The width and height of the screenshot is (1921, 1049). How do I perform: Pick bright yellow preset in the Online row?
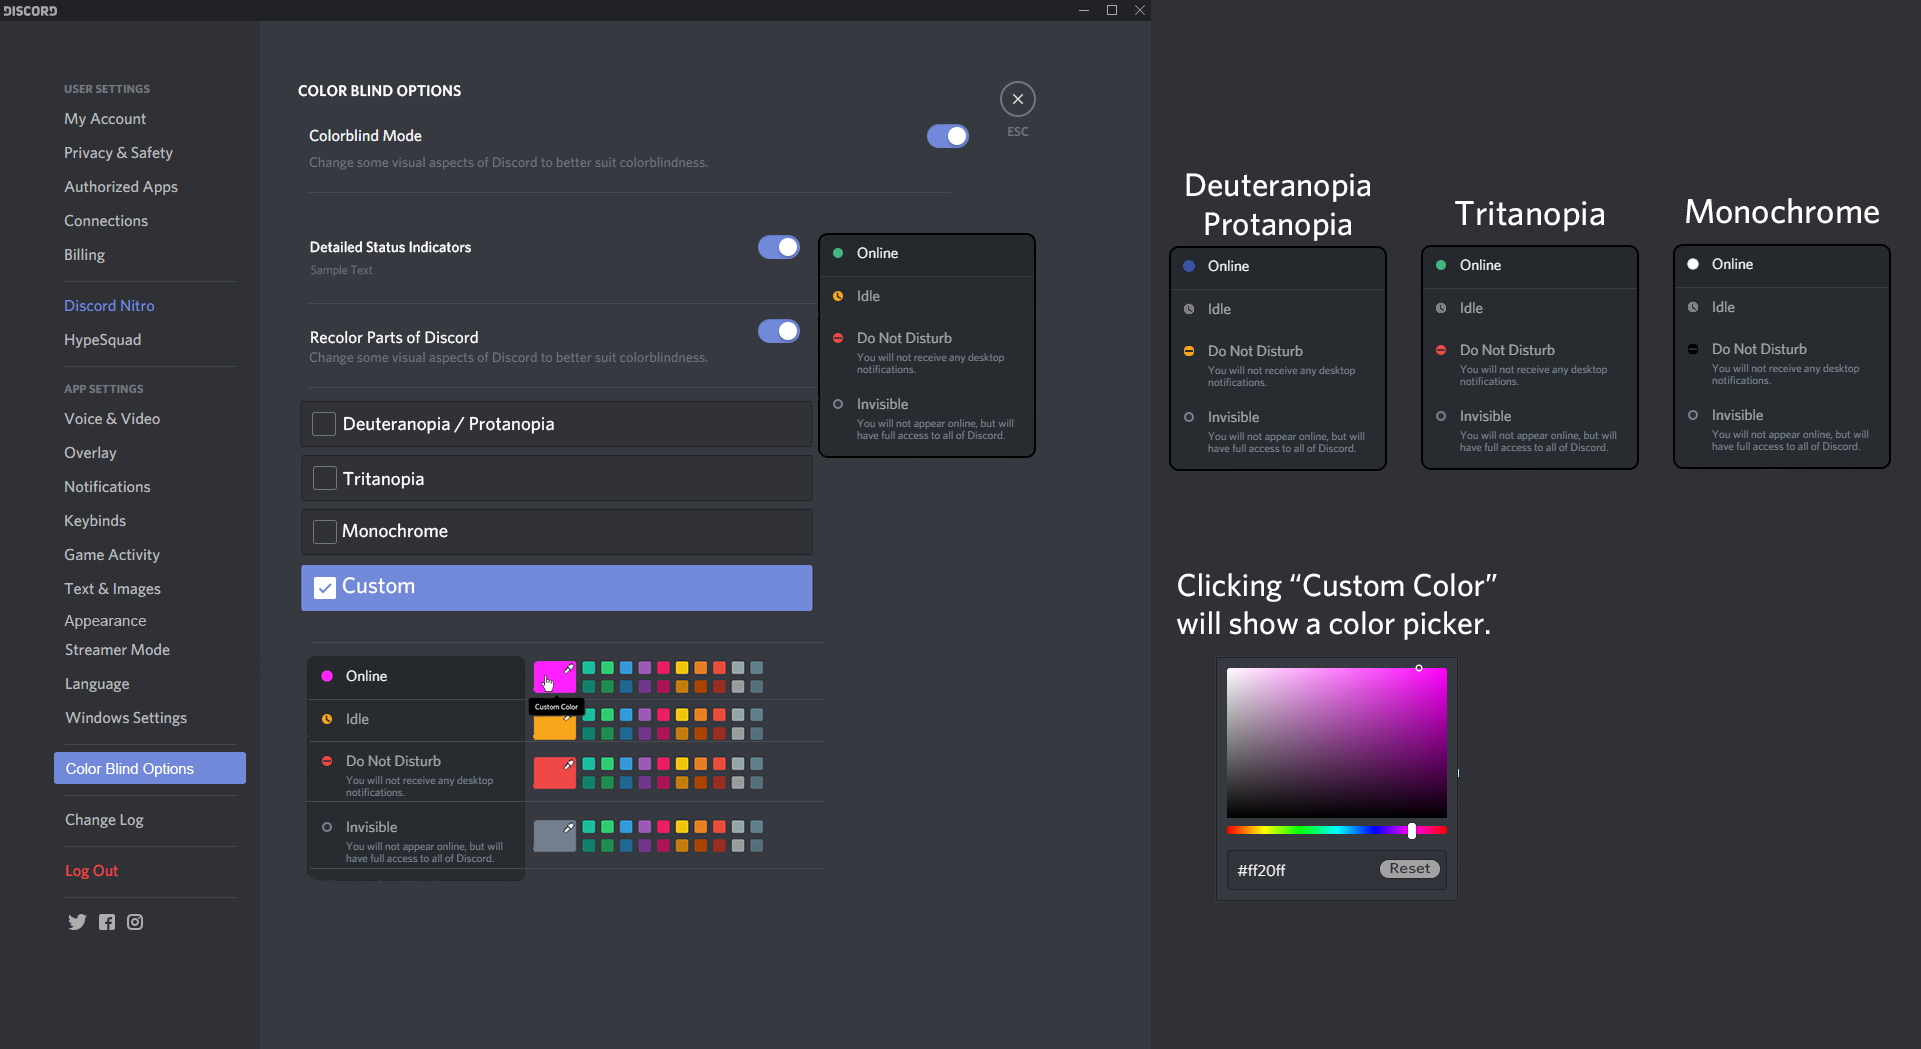click(x=682, y=668)
